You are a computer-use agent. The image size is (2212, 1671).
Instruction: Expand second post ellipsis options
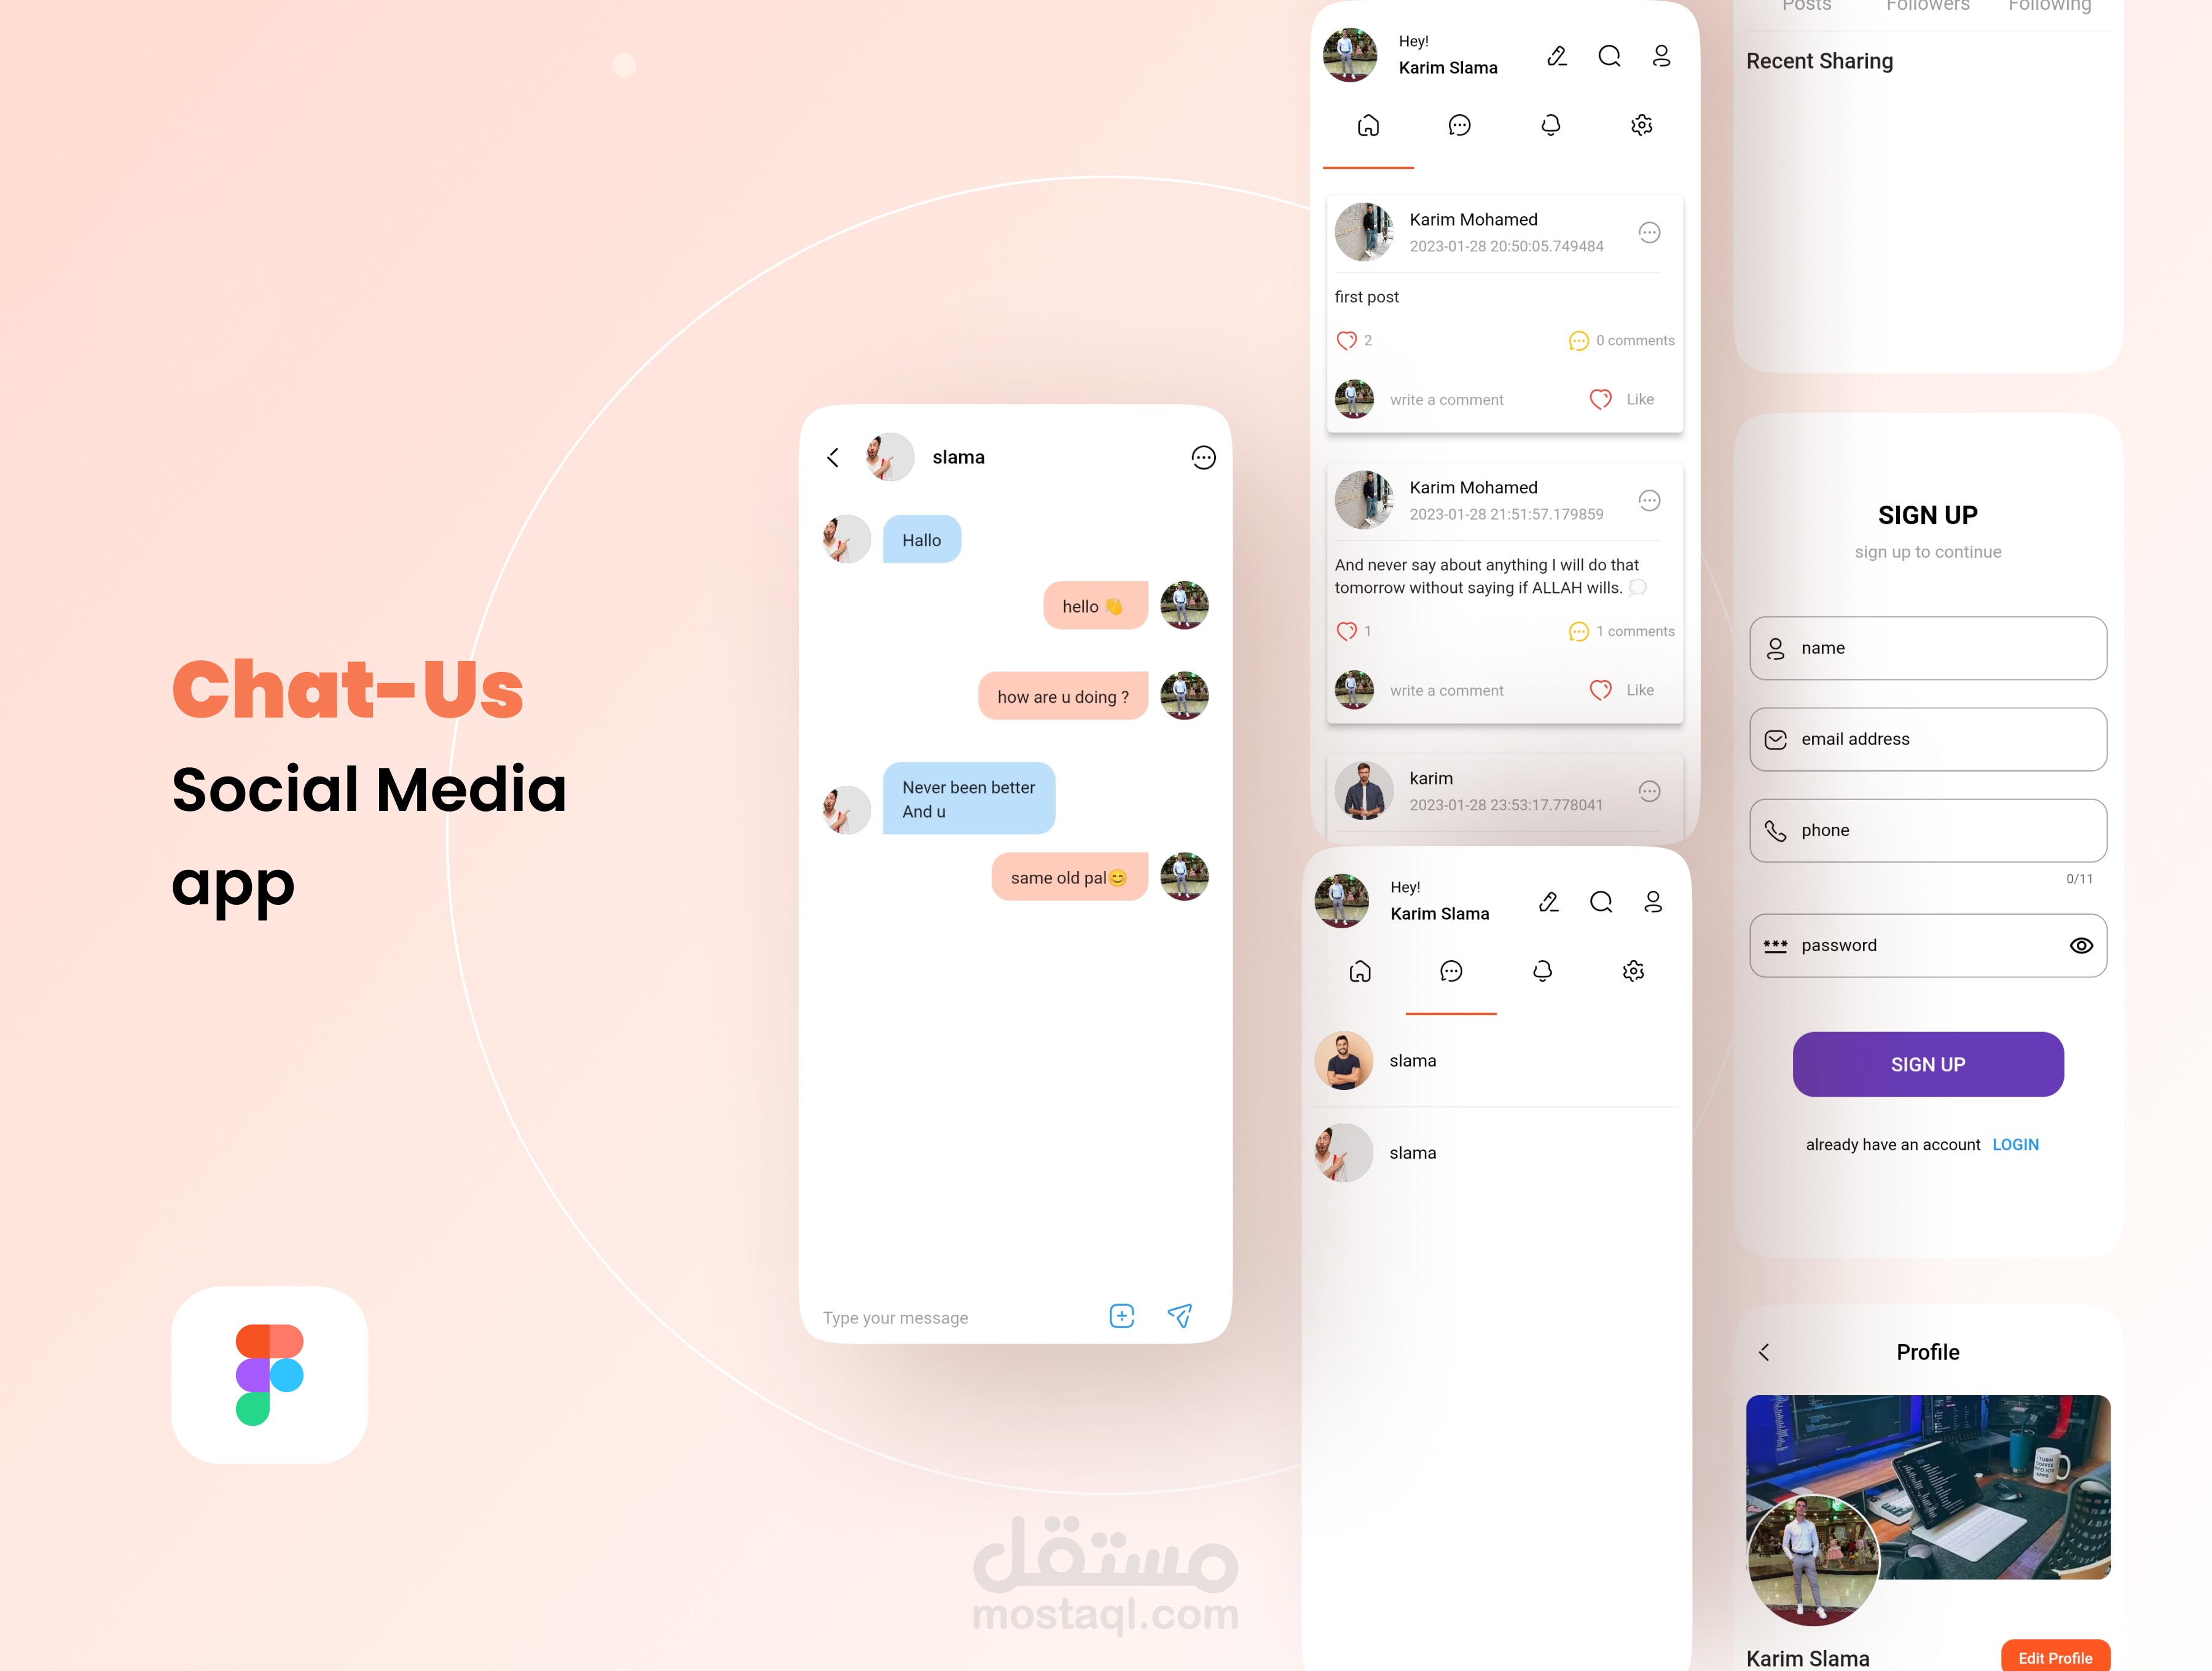pyautogui.click(x=1650, y=498)
